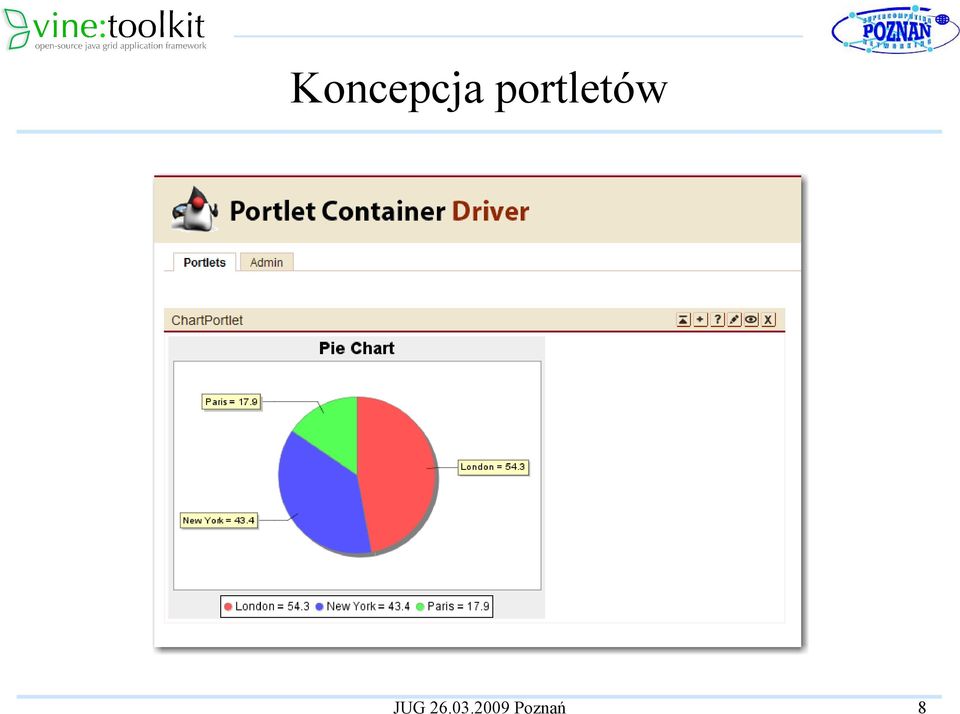Image resolution: width=960 pixels, height=714 pixels.
Task: Remove ChartPortlet with the X button
Action: (768, 320)
